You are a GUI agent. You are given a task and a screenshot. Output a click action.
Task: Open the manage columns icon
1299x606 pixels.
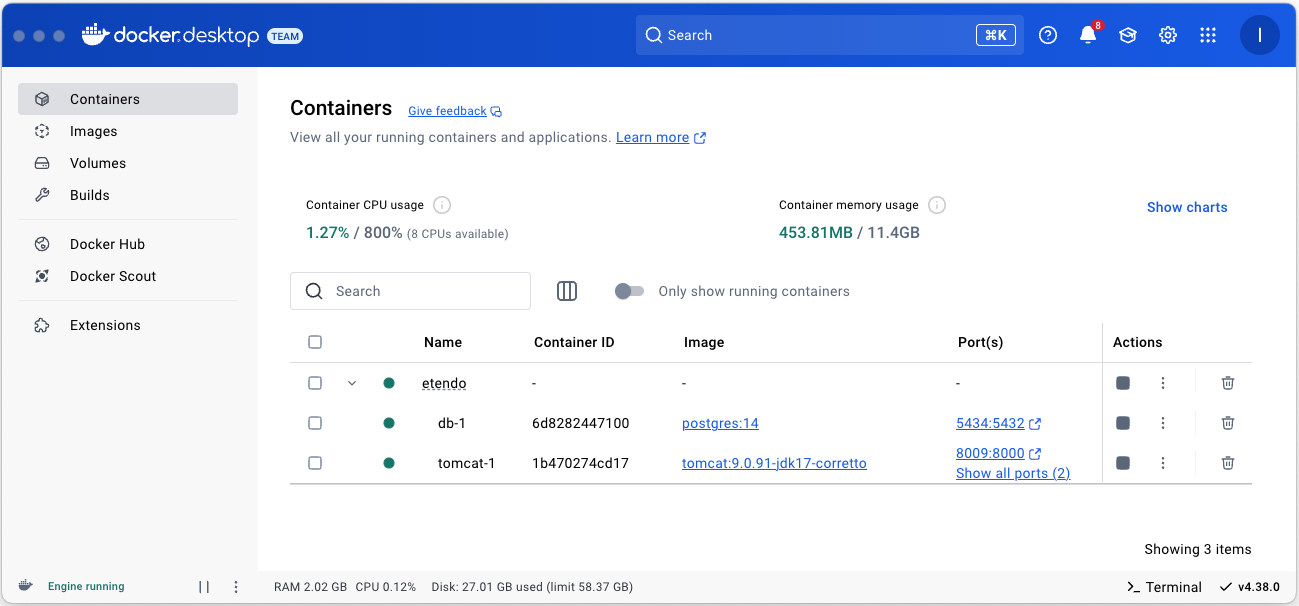pos(567,291)
